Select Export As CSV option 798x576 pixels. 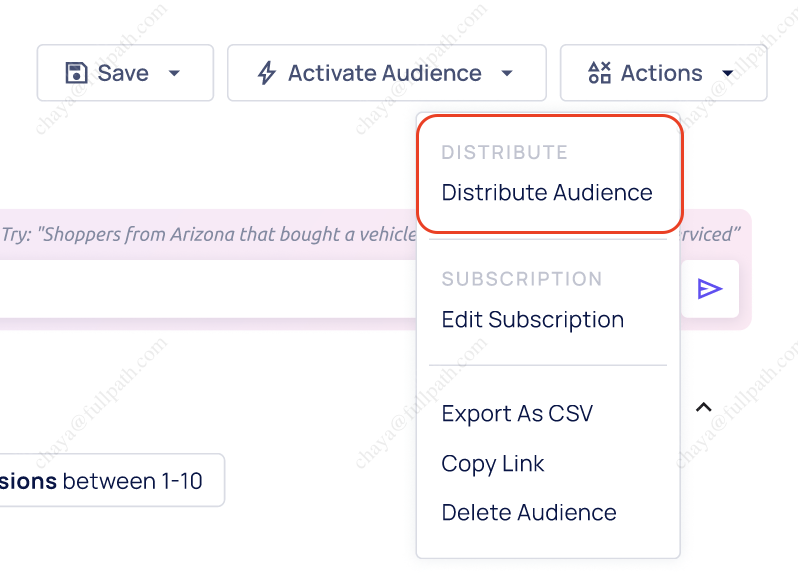pyautogui.click(x=517, y=414)
